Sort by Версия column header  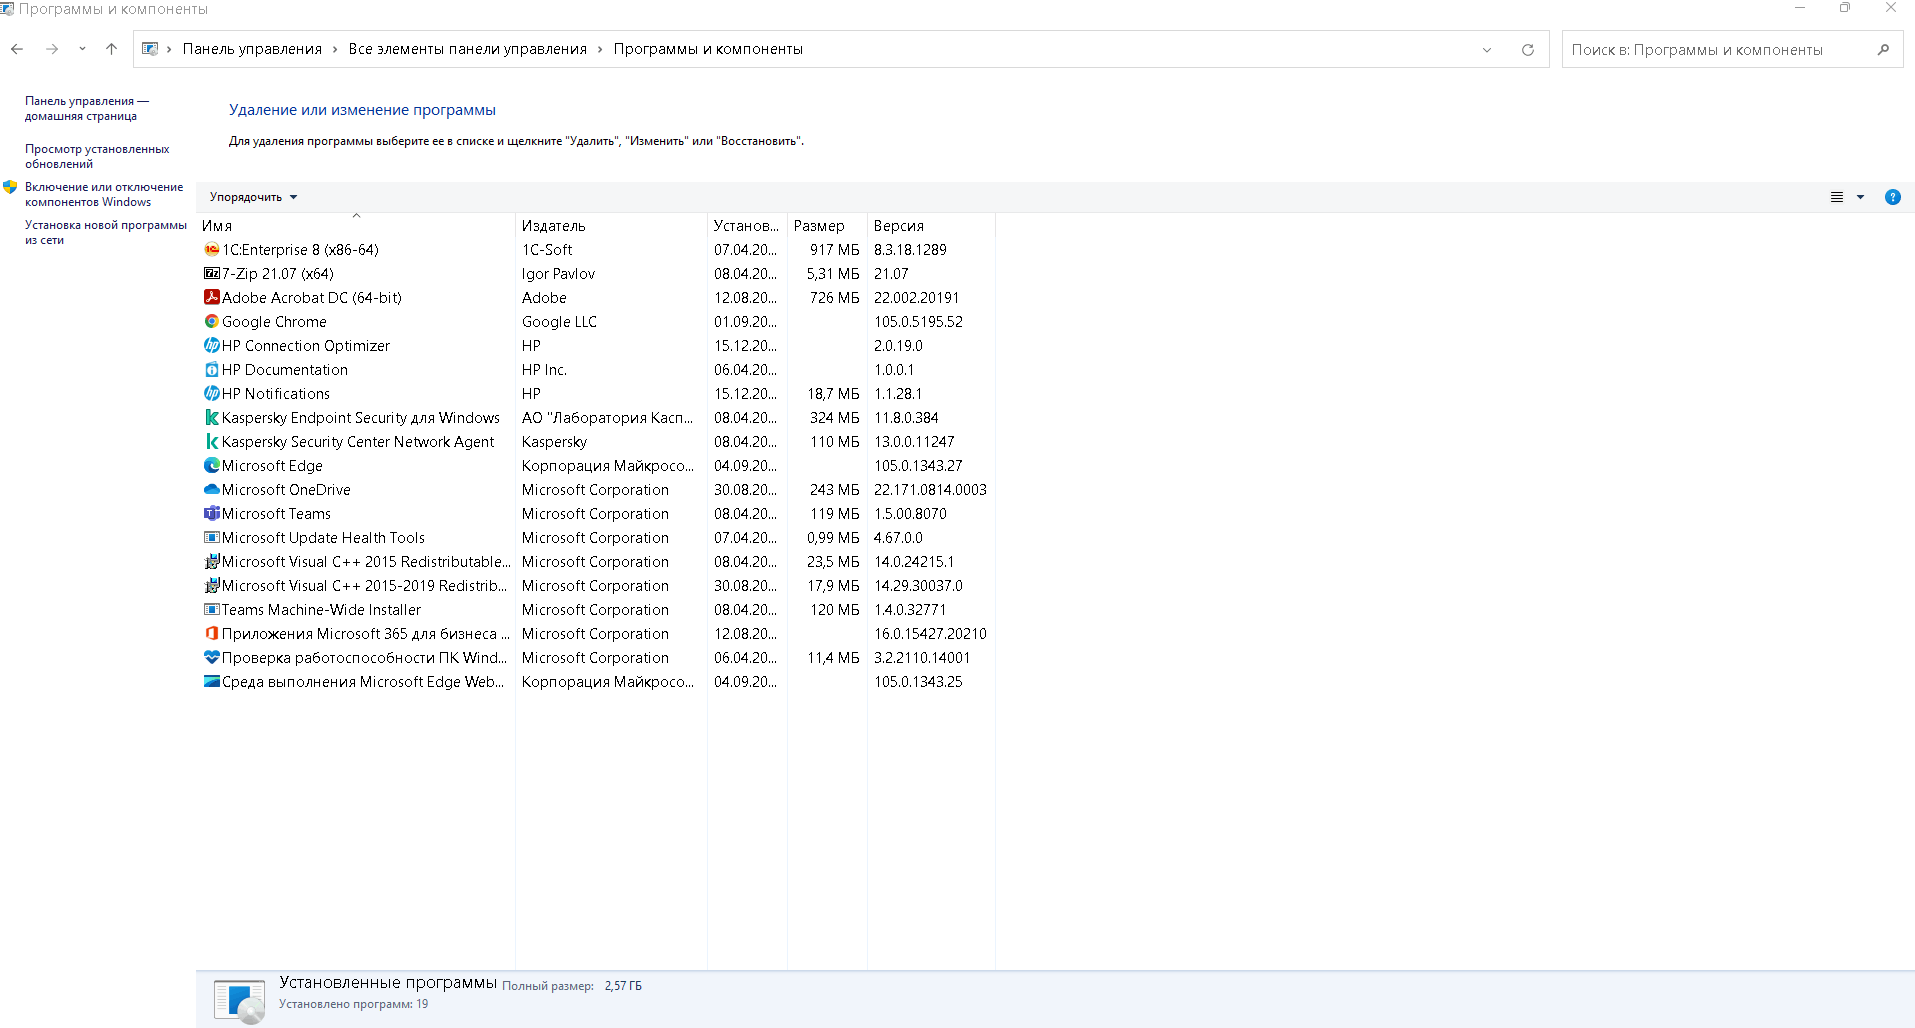tap(931, 226)
